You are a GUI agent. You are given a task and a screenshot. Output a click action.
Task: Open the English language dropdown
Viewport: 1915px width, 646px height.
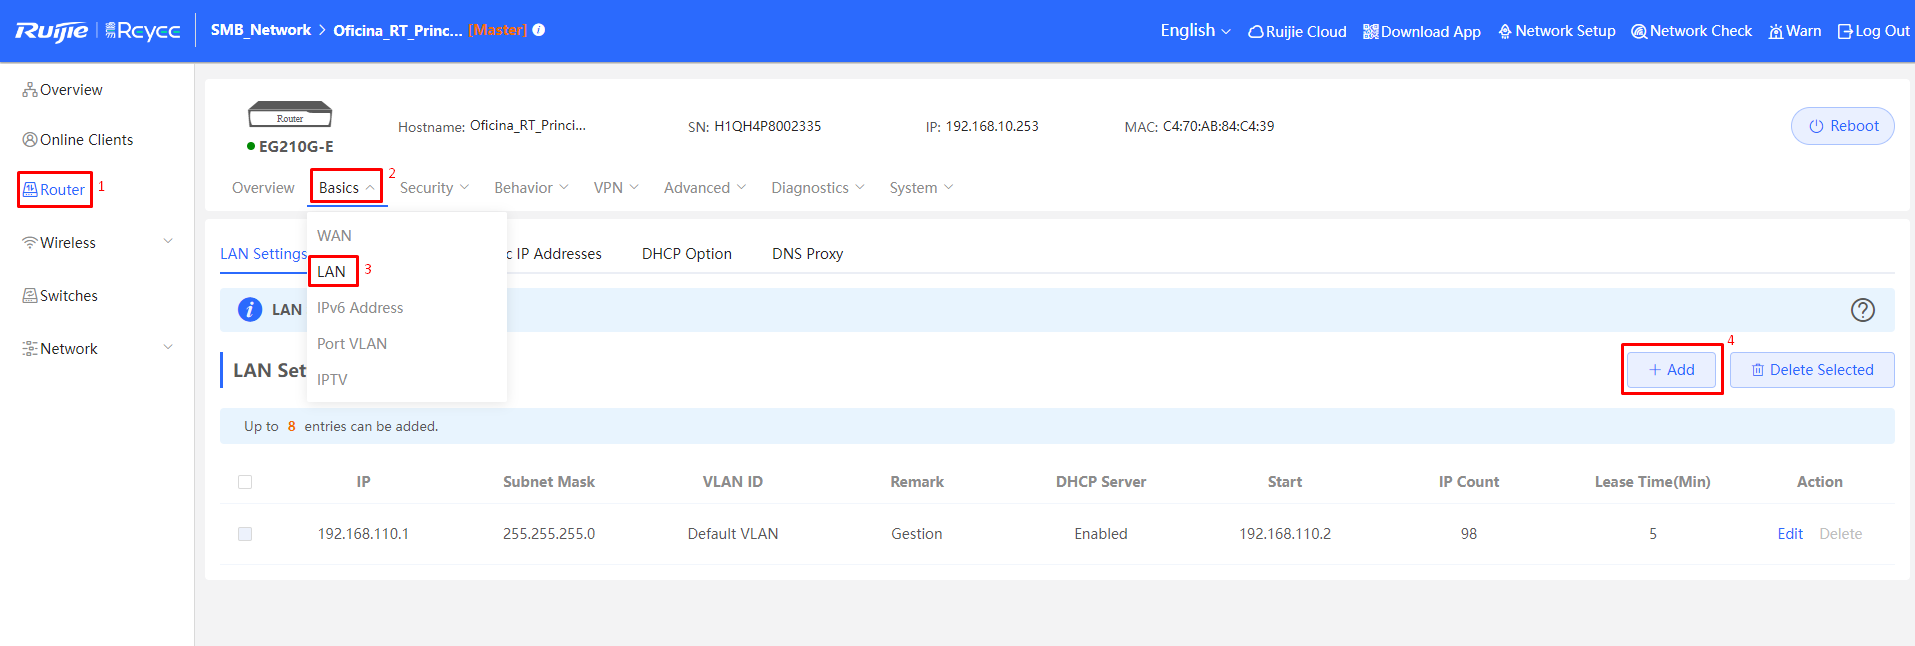coord(1195,31)
